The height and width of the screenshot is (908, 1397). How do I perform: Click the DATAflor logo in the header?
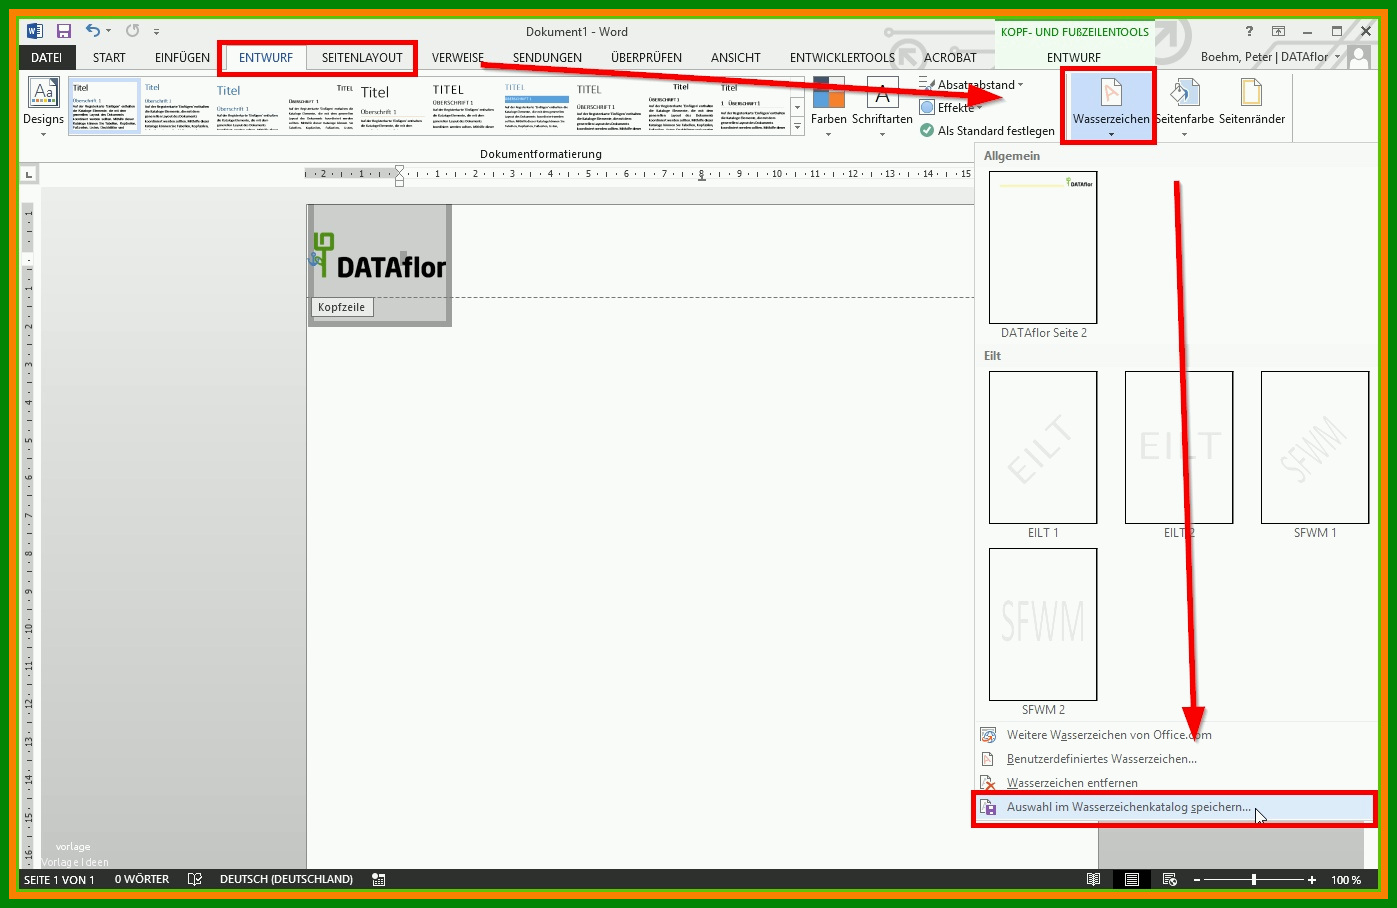tap(379, 257)
